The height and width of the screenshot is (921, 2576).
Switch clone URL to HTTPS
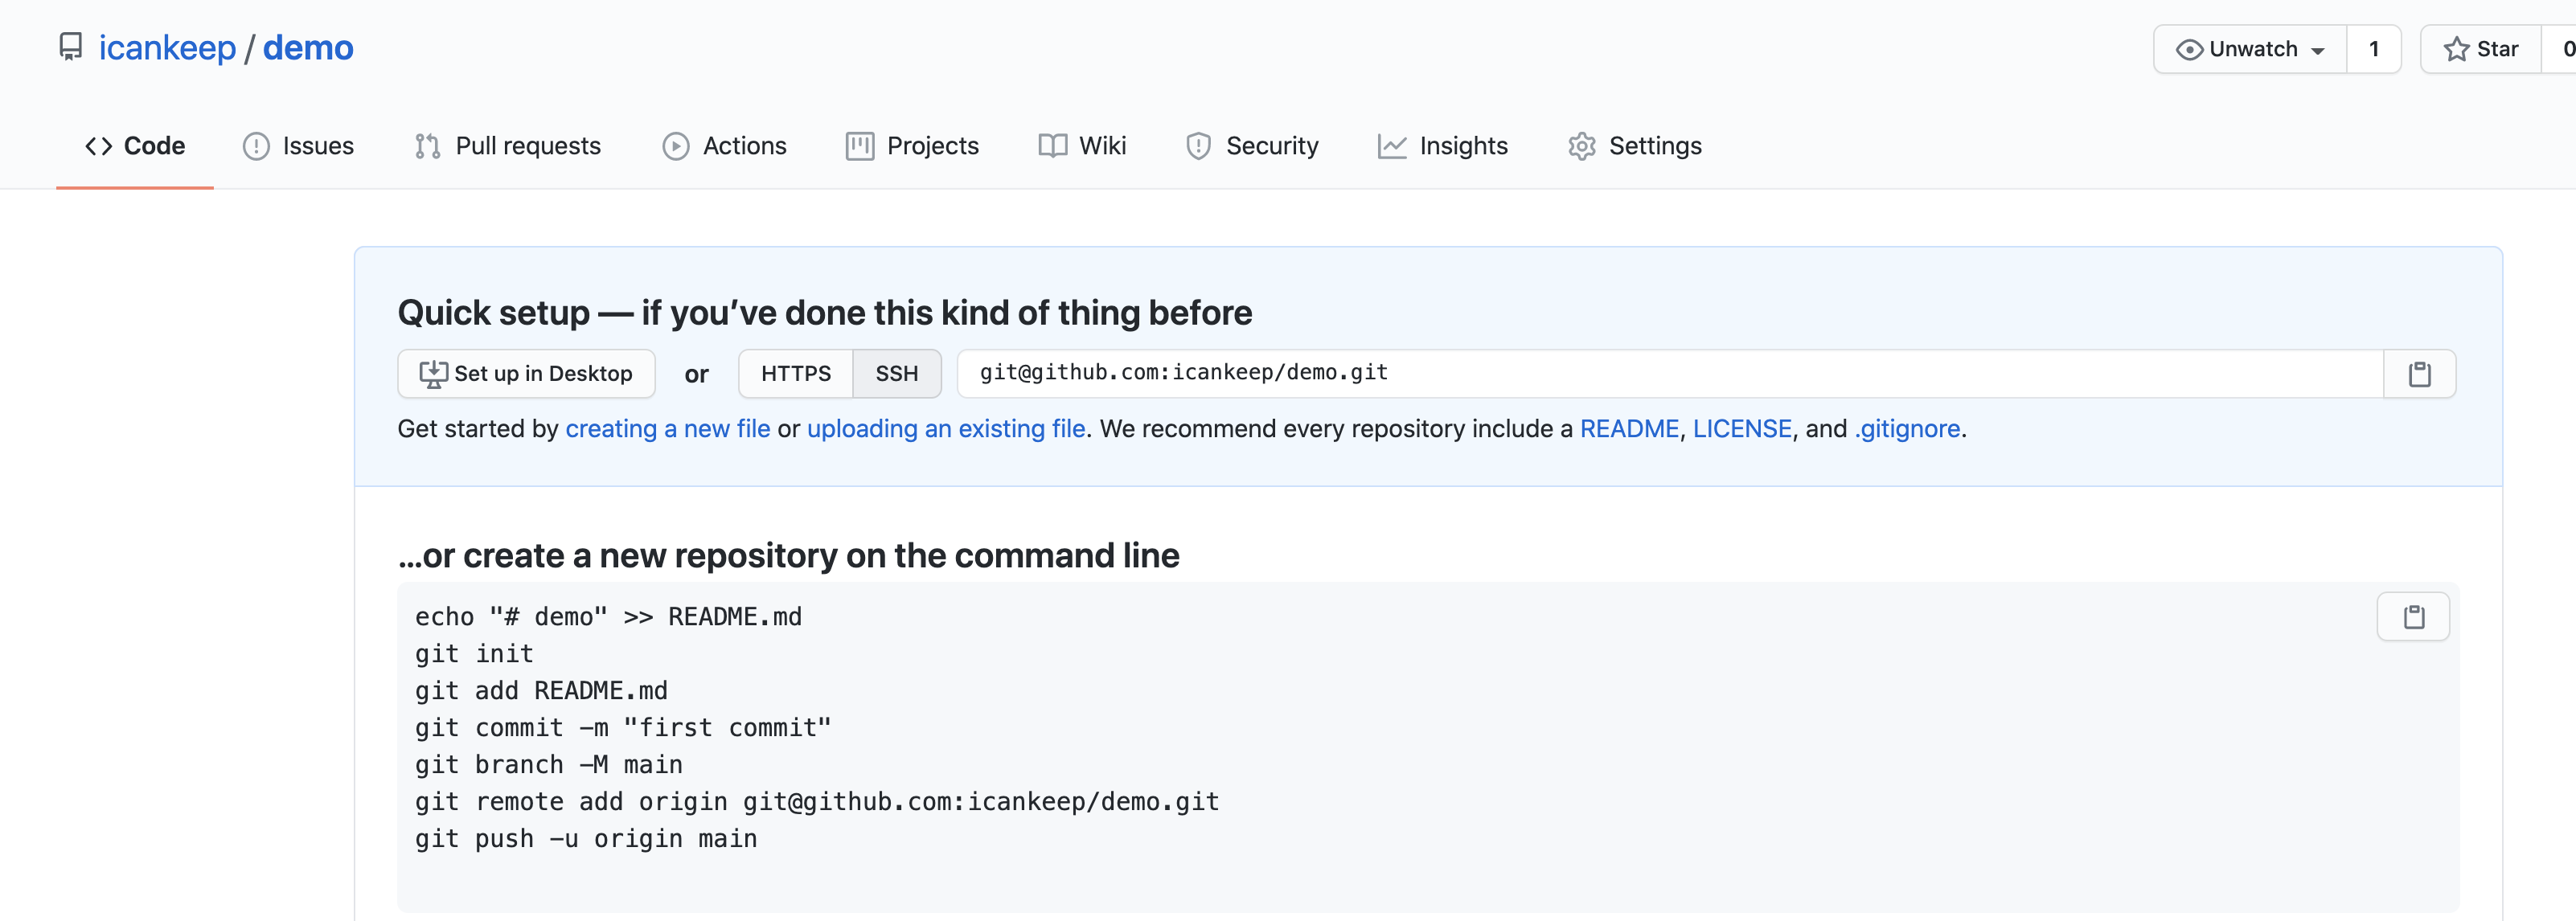click(x=795, y=374)
